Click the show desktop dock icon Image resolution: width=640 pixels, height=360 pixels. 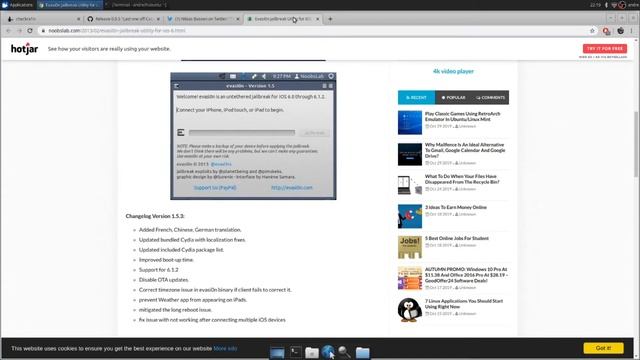[x=277, y=352]
